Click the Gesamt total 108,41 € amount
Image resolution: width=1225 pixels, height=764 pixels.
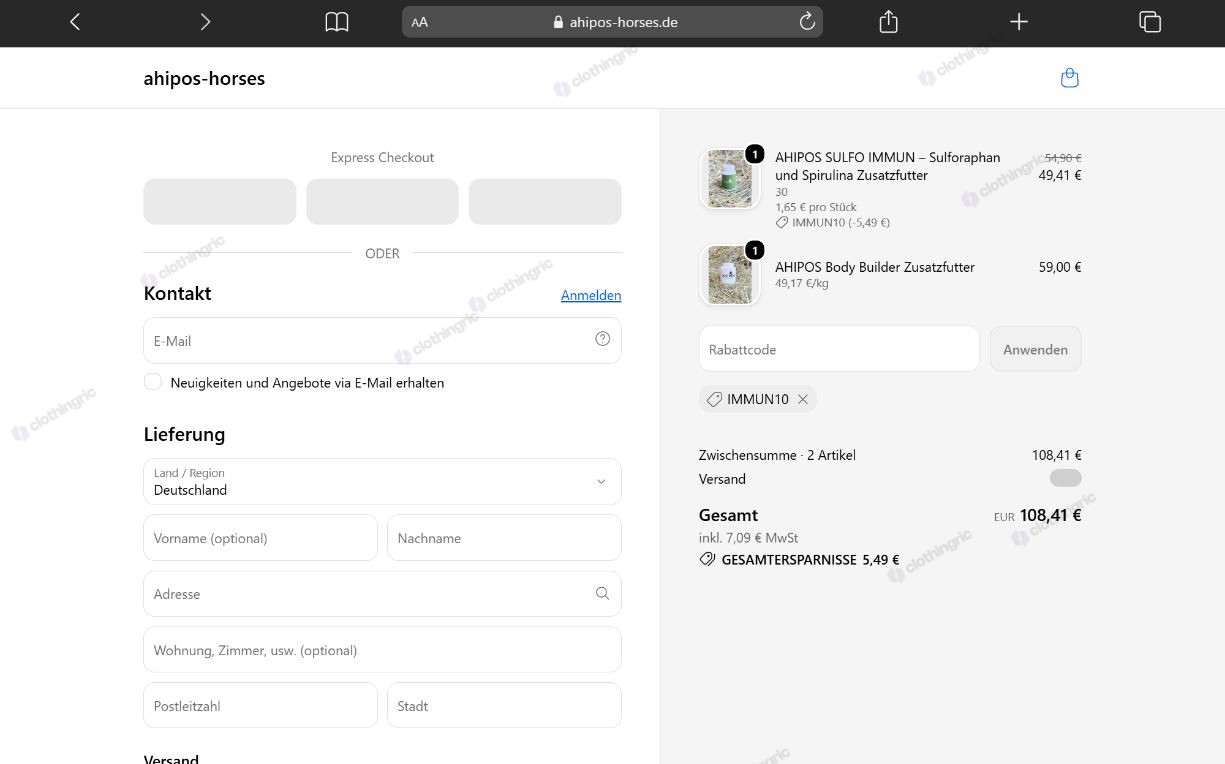[1050, 515]
